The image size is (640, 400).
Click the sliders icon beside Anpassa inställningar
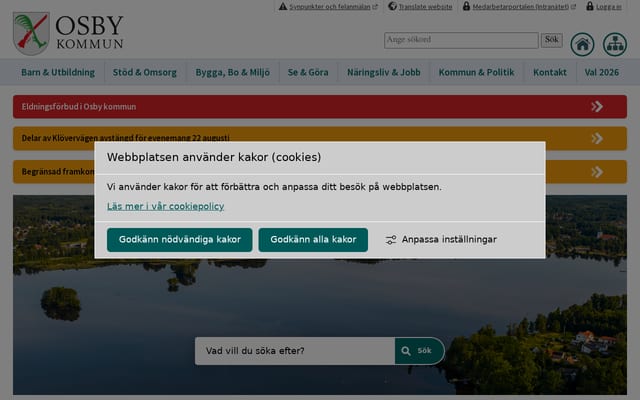pos(391,240)
